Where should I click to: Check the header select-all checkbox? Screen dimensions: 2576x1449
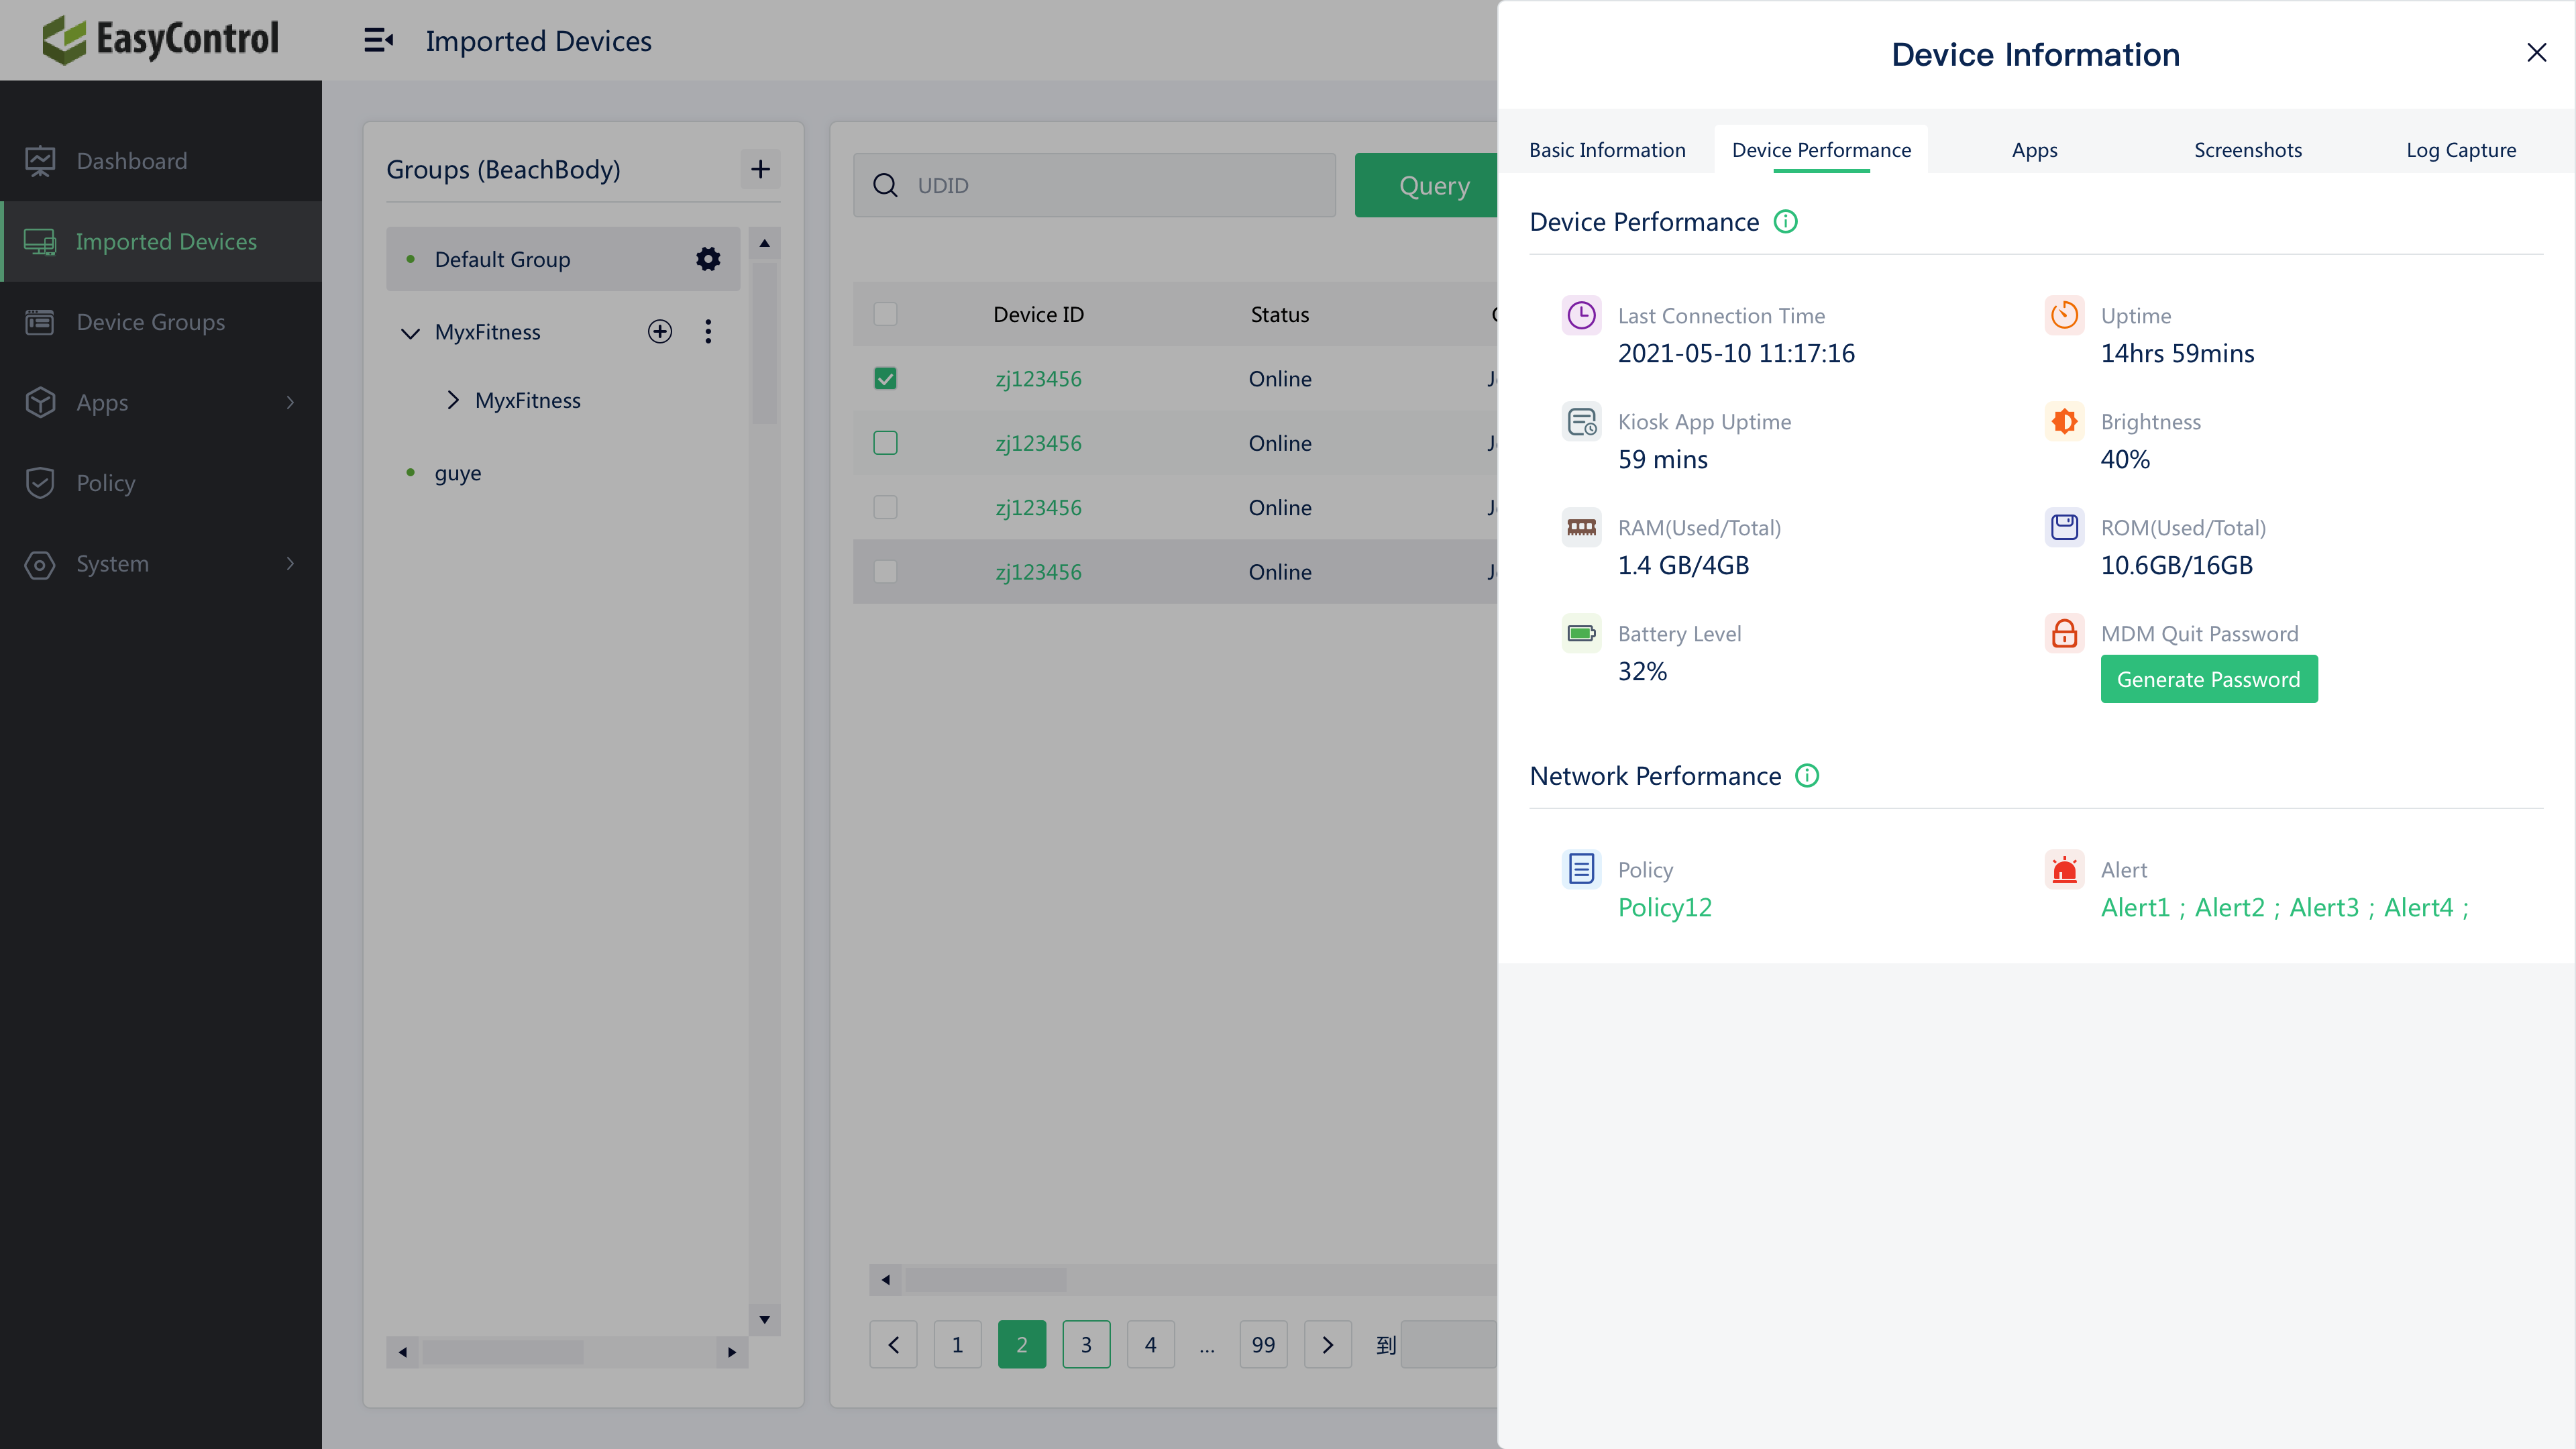tap(885, 313)
